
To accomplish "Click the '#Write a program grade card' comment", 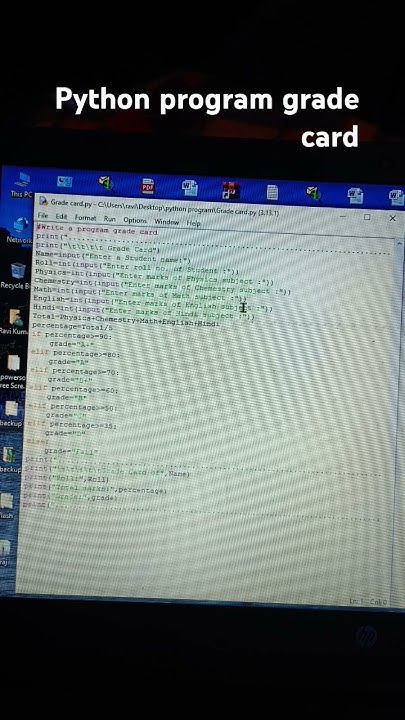I will click(97, 229).
